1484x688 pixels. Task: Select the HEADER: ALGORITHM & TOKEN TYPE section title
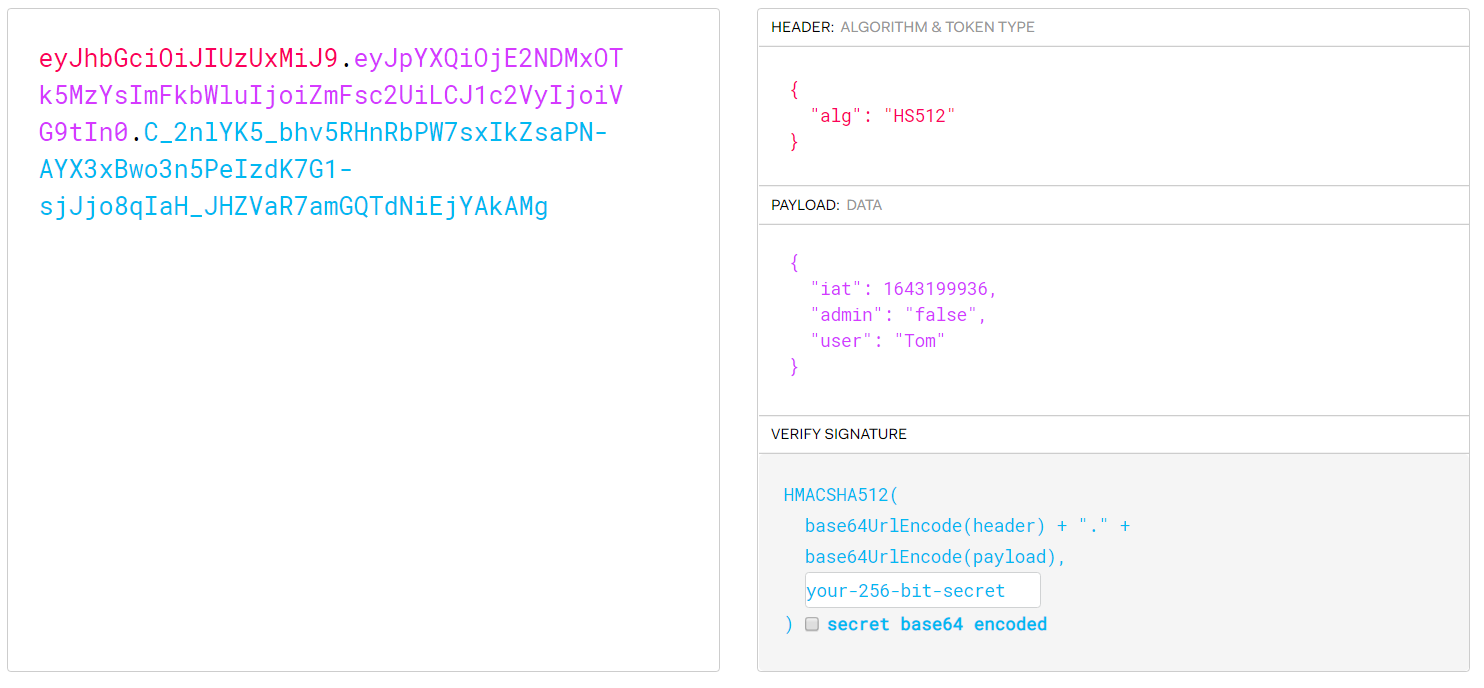pyautogui.click(x=902, y=27)
